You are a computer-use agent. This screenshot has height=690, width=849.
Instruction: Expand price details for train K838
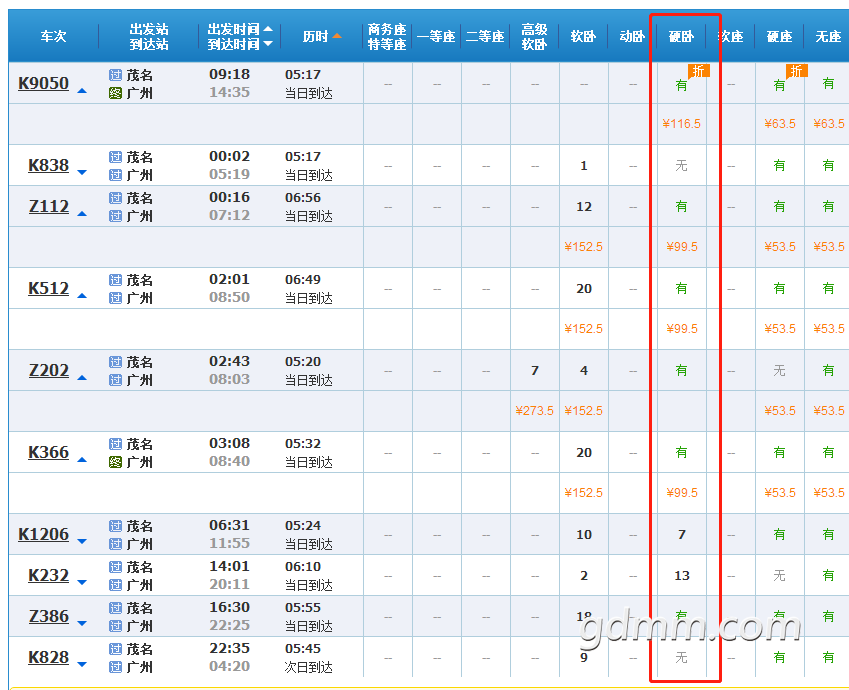[82, 172]
